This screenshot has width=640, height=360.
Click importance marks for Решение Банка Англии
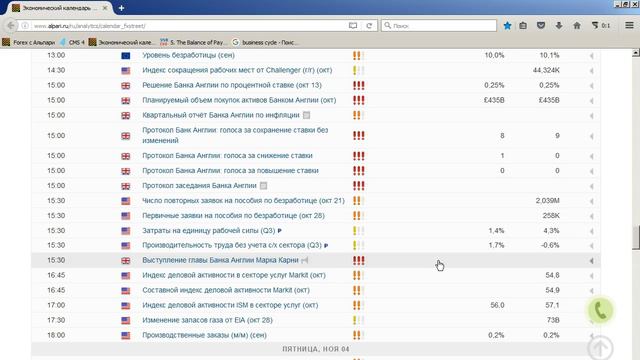coord(358,85)
